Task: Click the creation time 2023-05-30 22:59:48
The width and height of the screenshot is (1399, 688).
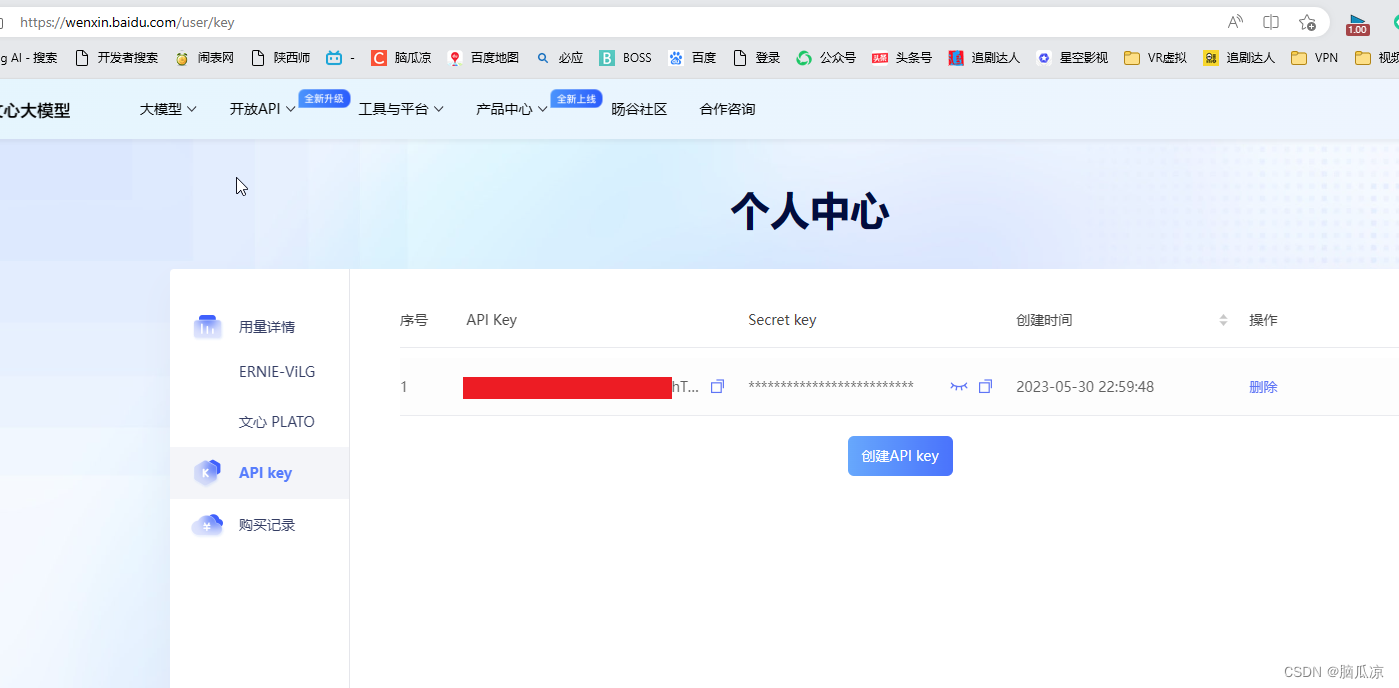Action: 1085,387
